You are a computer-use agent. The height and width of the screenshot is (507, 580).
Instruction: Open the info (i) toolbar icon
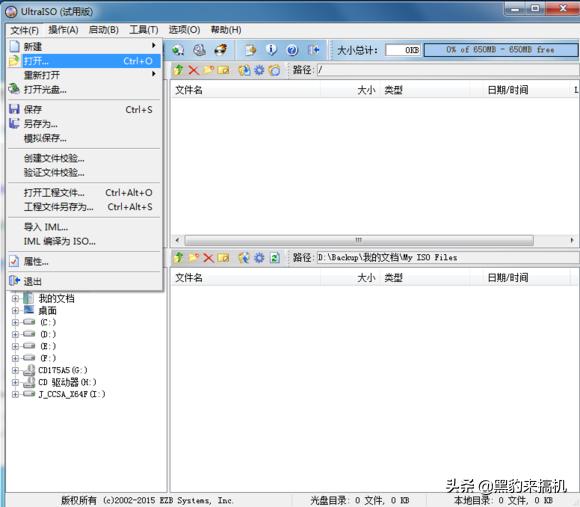pos(271,50)
